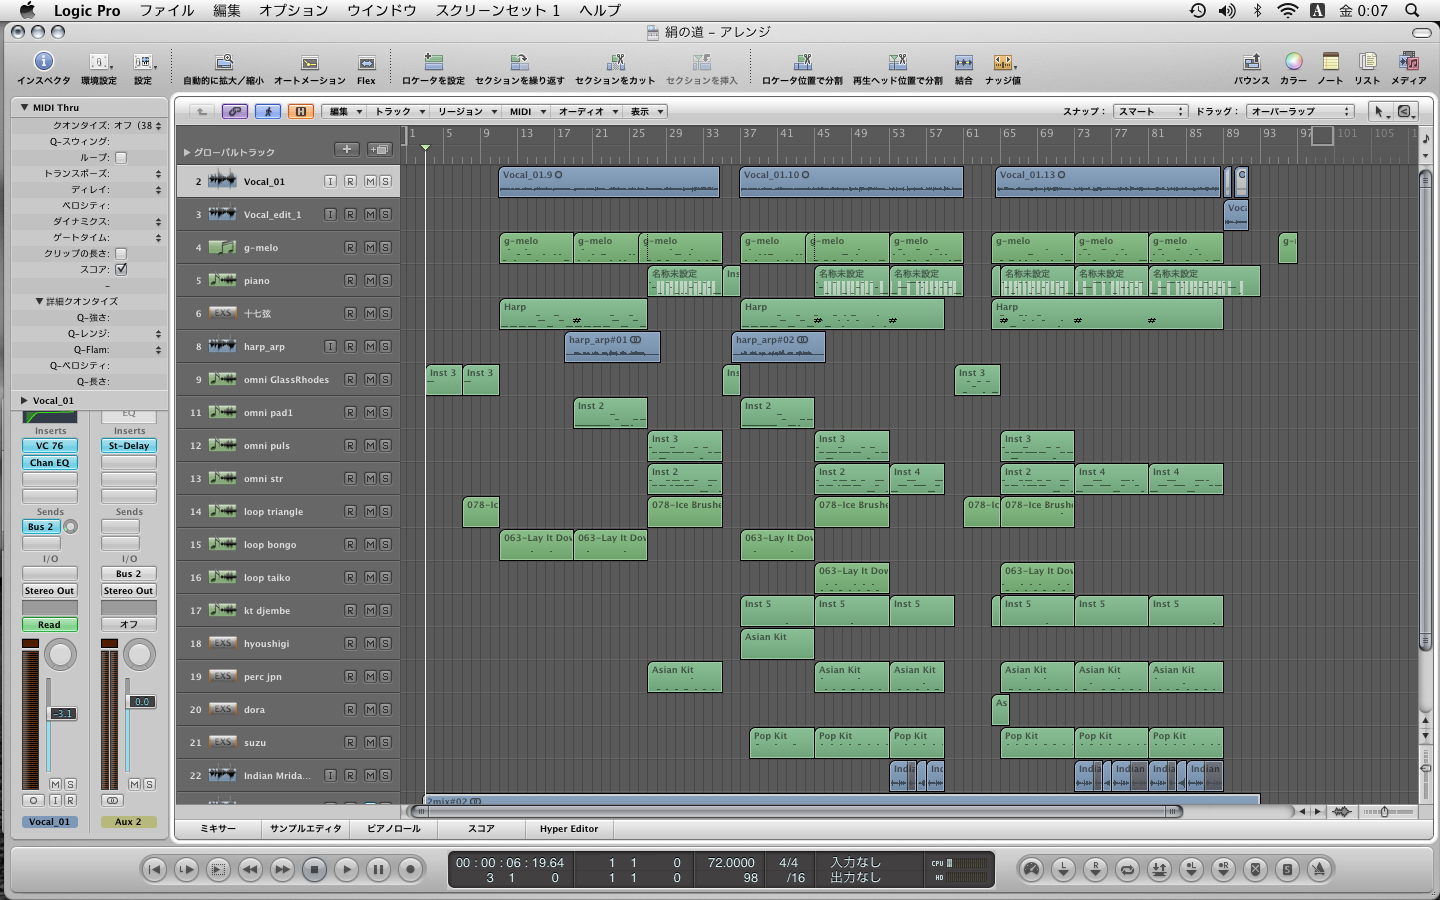Click the duplicate track button in the track header
This screenshot has width=1440, height=900.
coord(379,149)
